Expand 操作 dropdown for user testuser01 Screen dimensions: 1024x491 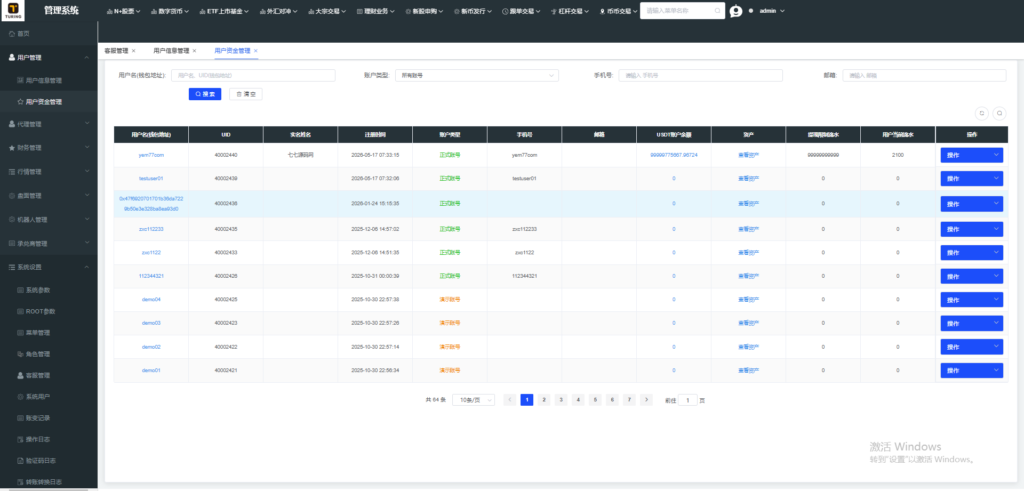click(x=971, y=178)
